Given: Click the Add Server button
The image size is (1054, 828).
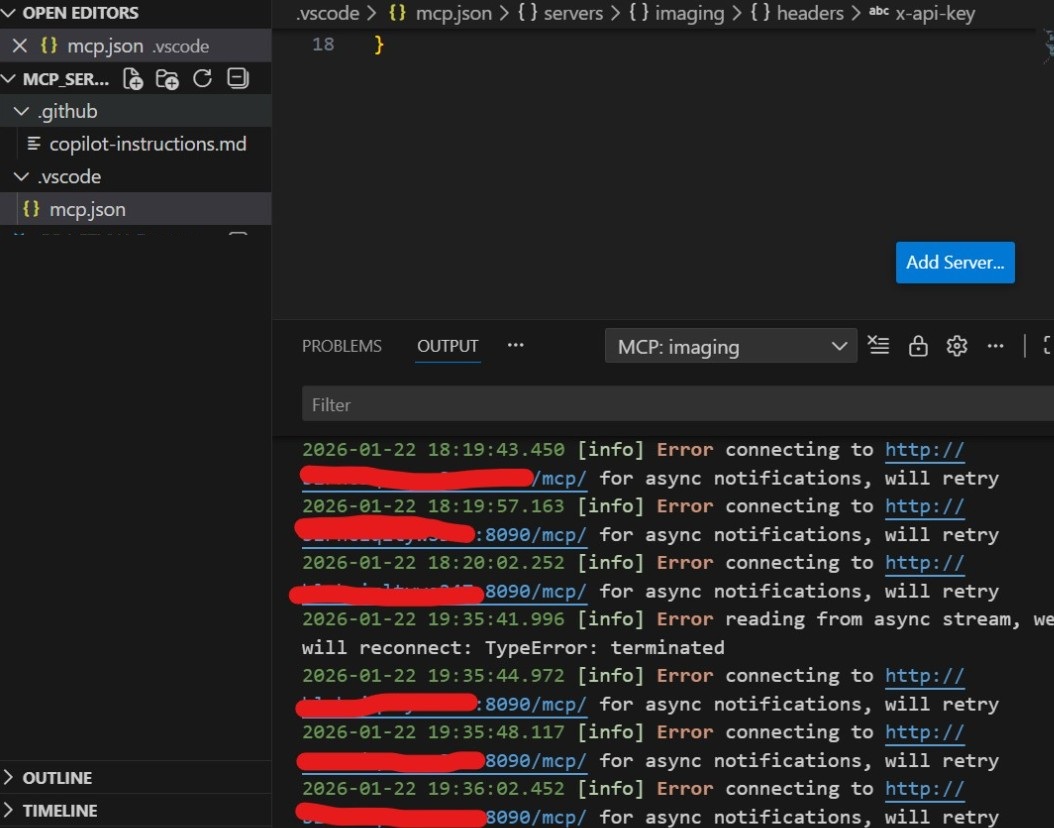Looking at the screenshot, I should click(955, 263).
